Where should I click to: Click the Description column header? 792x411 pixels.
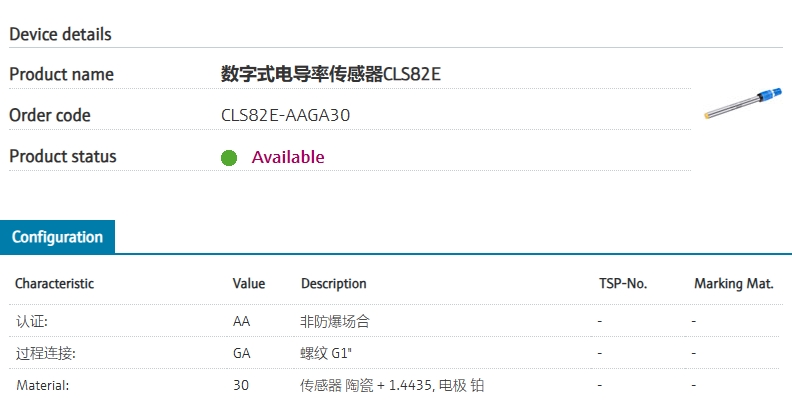(x=333, y=283)
